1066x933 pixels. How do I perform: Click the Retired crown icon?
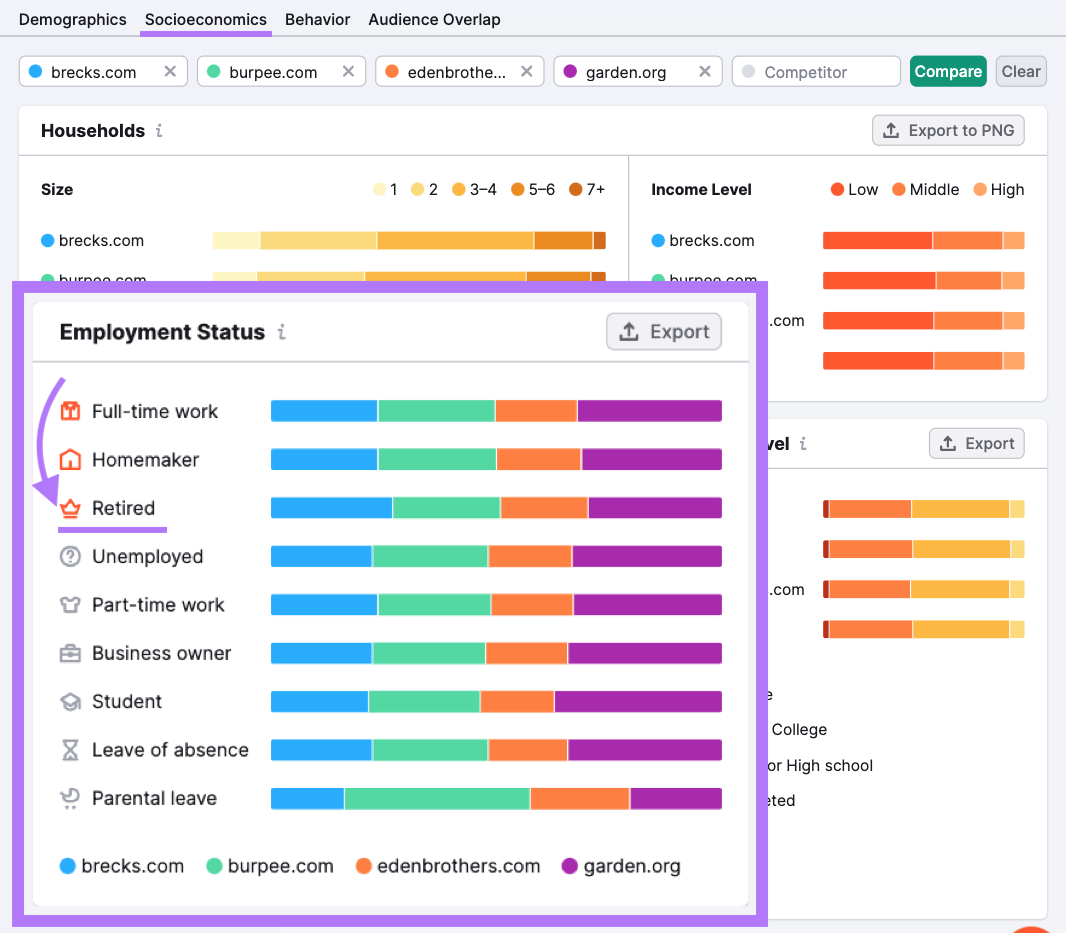pyautogui.click(x=70, y=508)
